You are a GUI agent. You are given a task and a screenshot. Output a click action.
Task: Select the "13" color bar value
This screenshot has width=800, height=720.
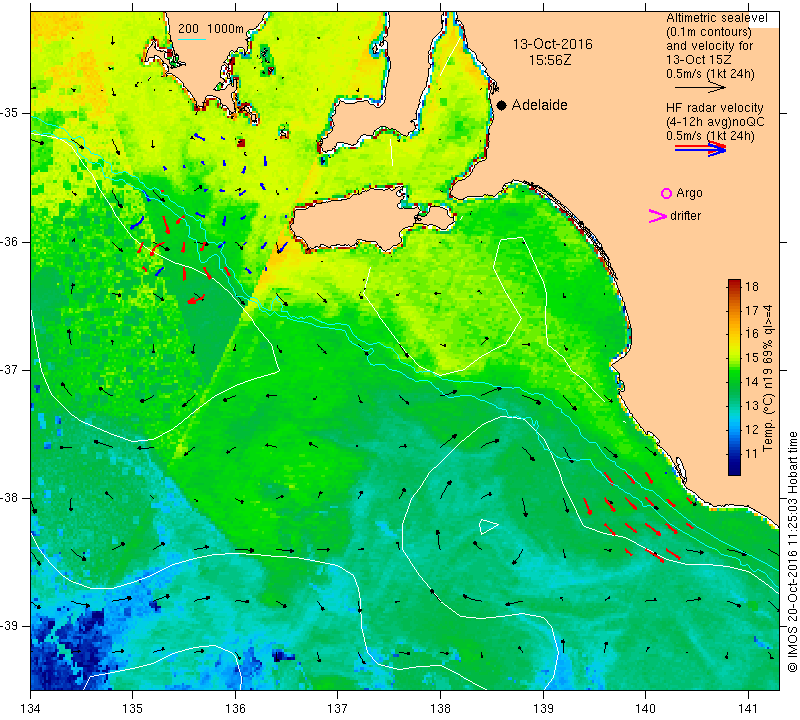752,406
